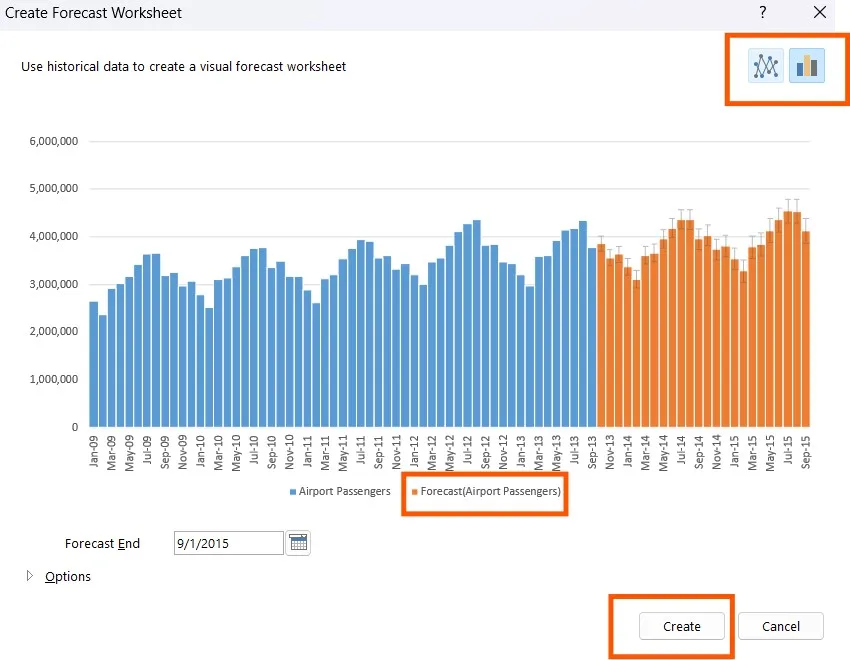Screen dimensions: 850x660
Task: Click the blue Airport Passengers legend swatch
Action: click(293, 492)
